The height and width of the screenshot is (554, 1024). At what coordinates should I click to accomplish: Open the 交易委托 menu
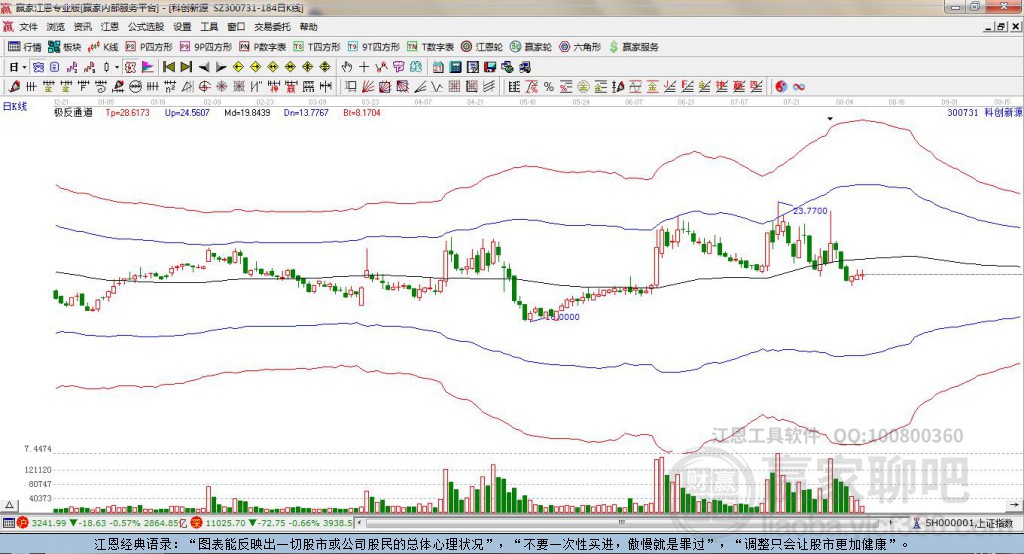[x=272, y=27]
